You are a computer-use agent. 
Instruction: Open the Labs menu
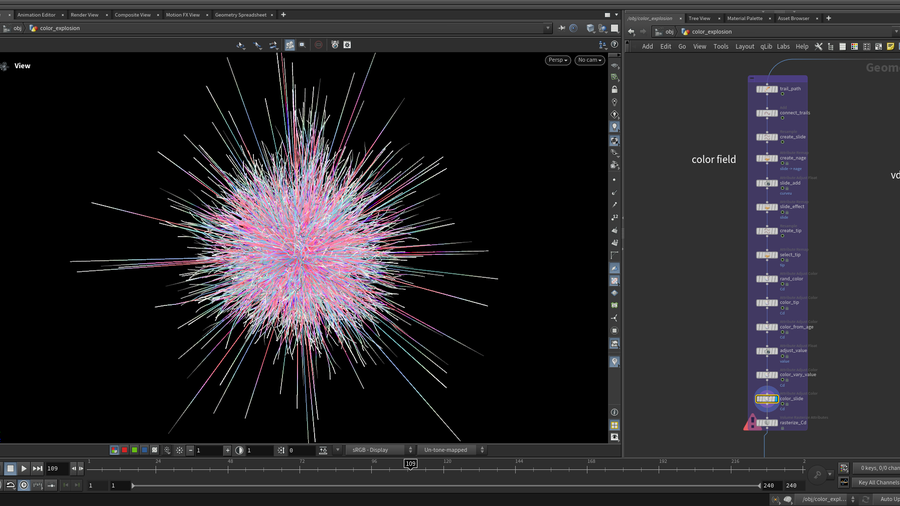(783, 46)
